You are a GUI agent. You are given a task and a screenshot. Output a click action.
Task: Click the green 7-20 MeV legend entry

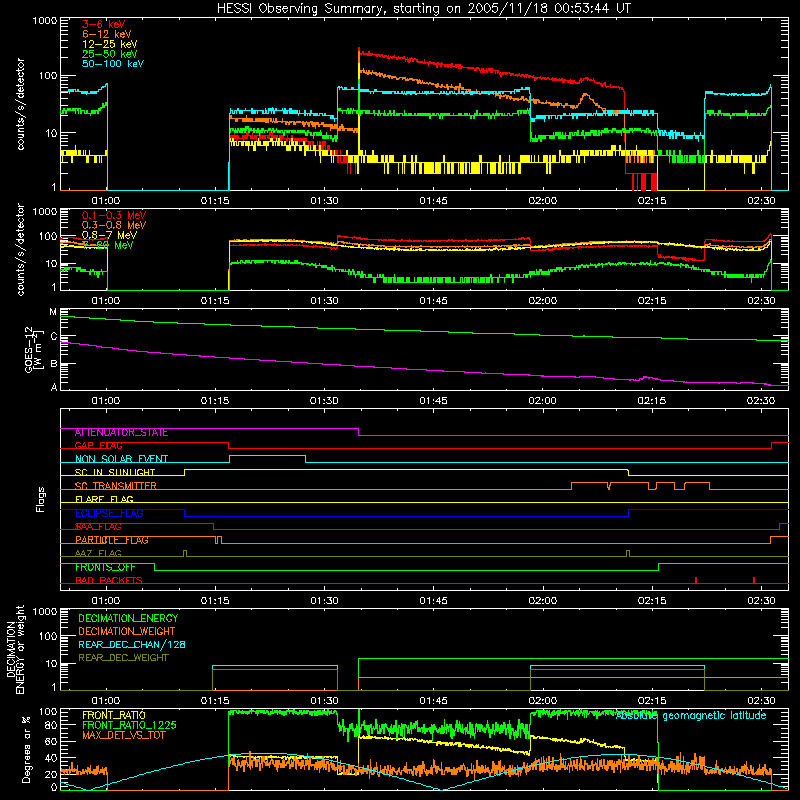108,245
